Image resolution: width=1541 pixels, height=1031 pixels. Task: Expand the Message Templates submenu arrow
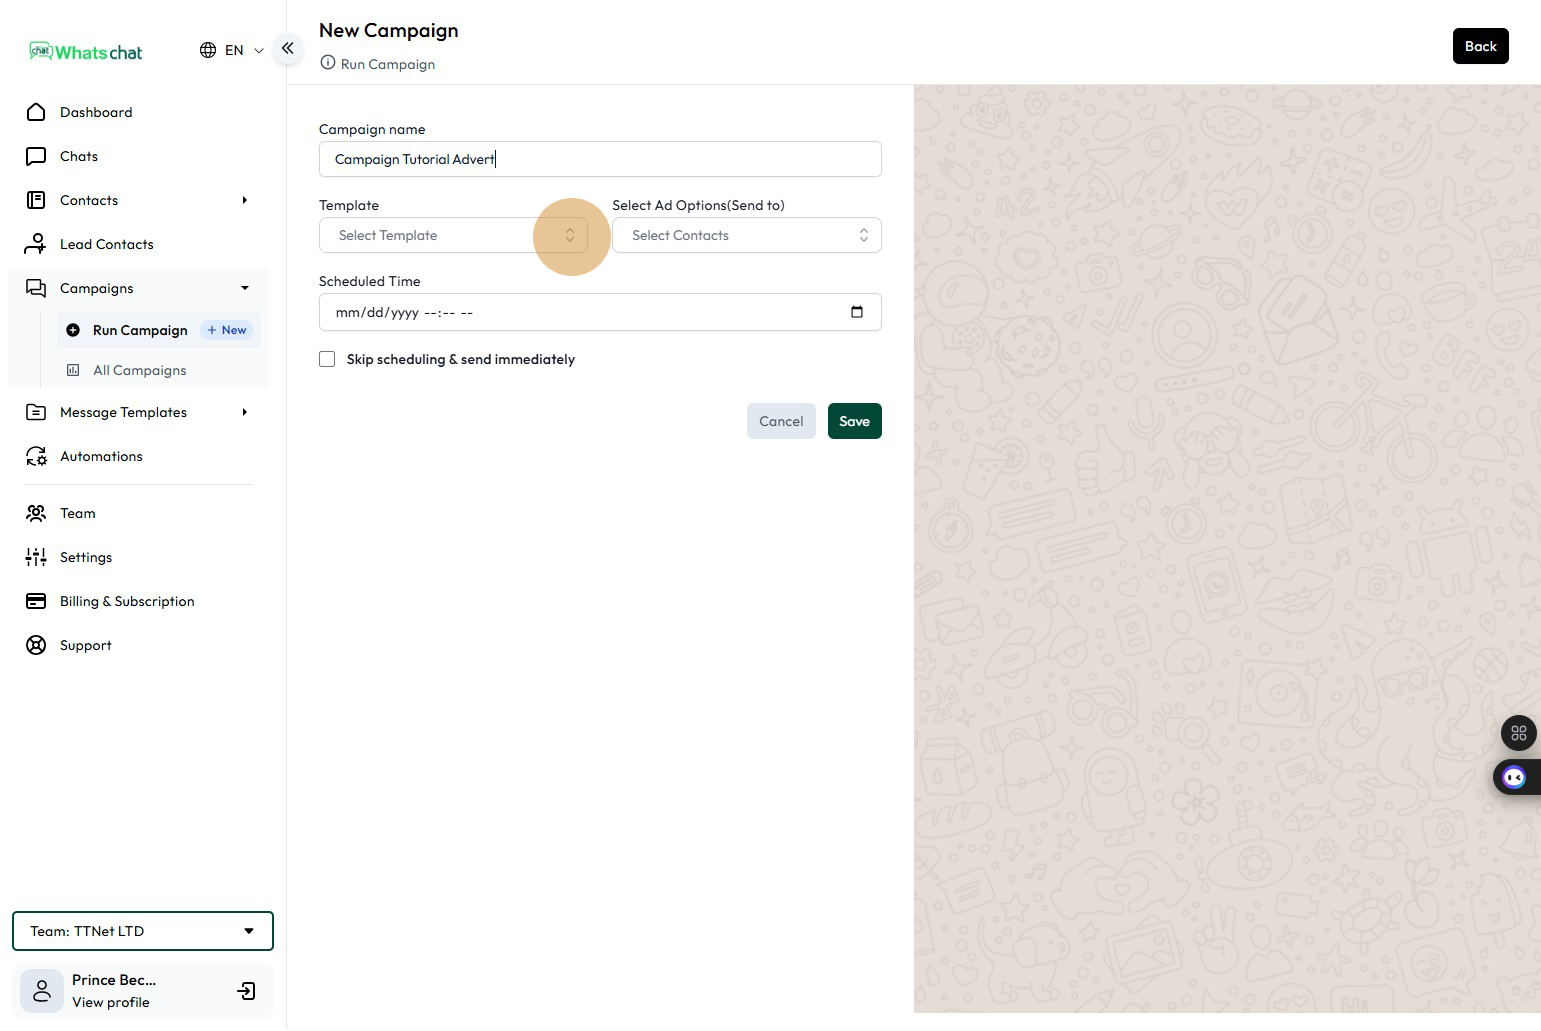[x=244, y=412]
